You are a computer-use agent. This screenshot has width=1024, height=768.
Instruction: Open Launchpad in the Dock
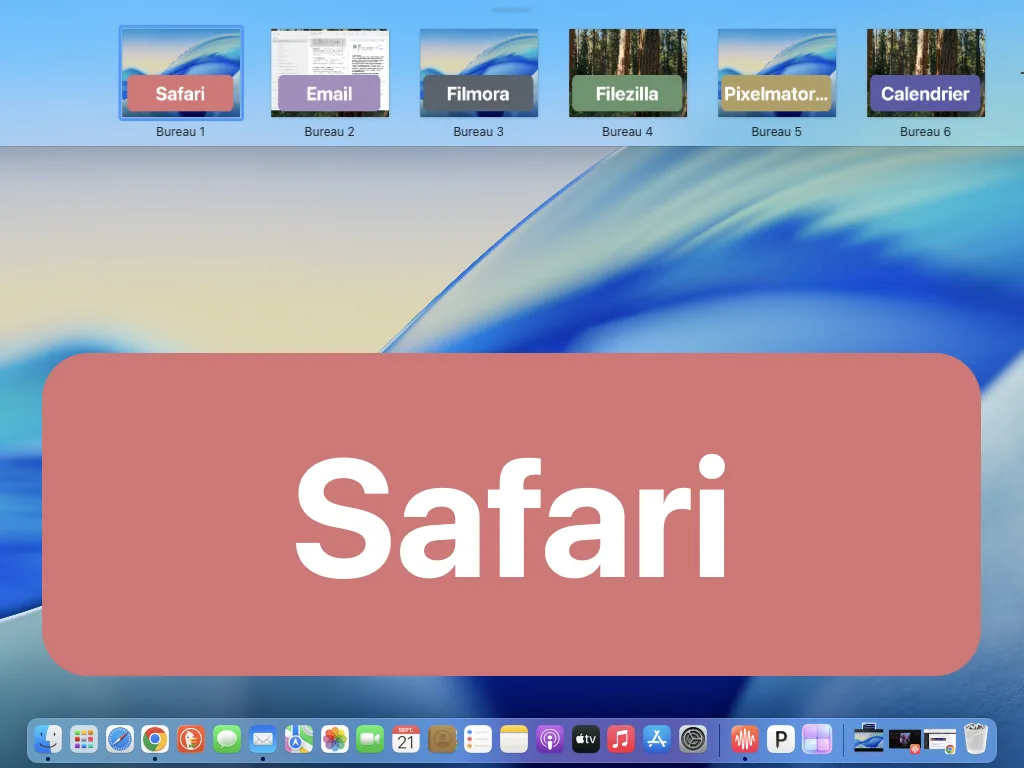(x=84, y=739)
